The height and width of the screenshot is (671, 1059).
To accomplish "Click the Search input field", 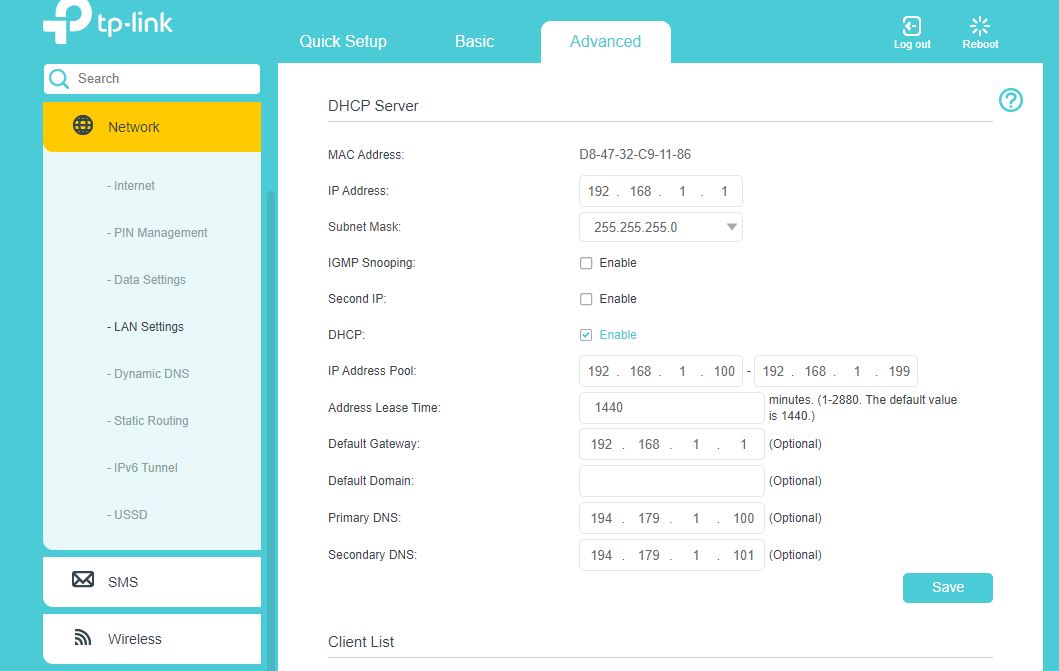I will (x=152, y=79).
